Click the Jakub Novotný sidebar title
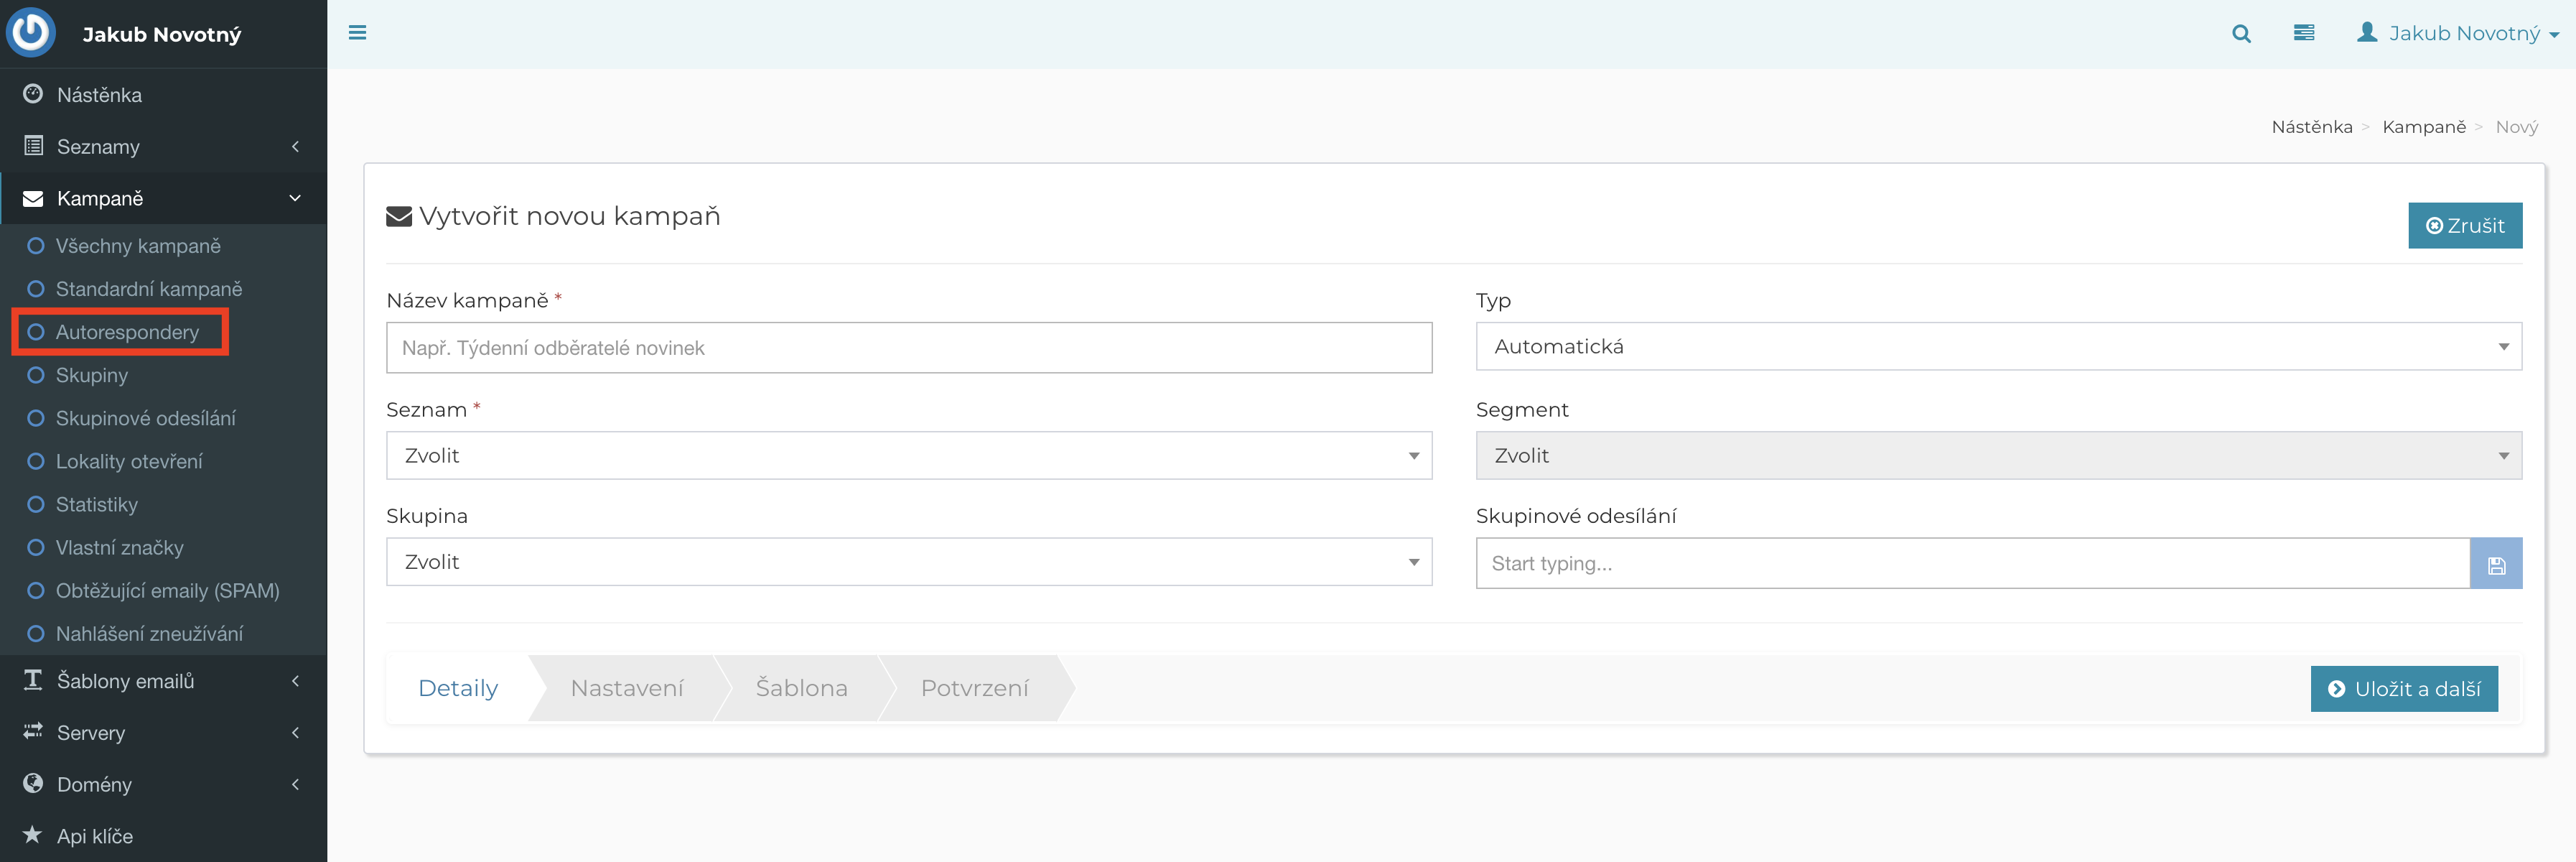This screenshot has height=862, width=2576. click(162, 34)
